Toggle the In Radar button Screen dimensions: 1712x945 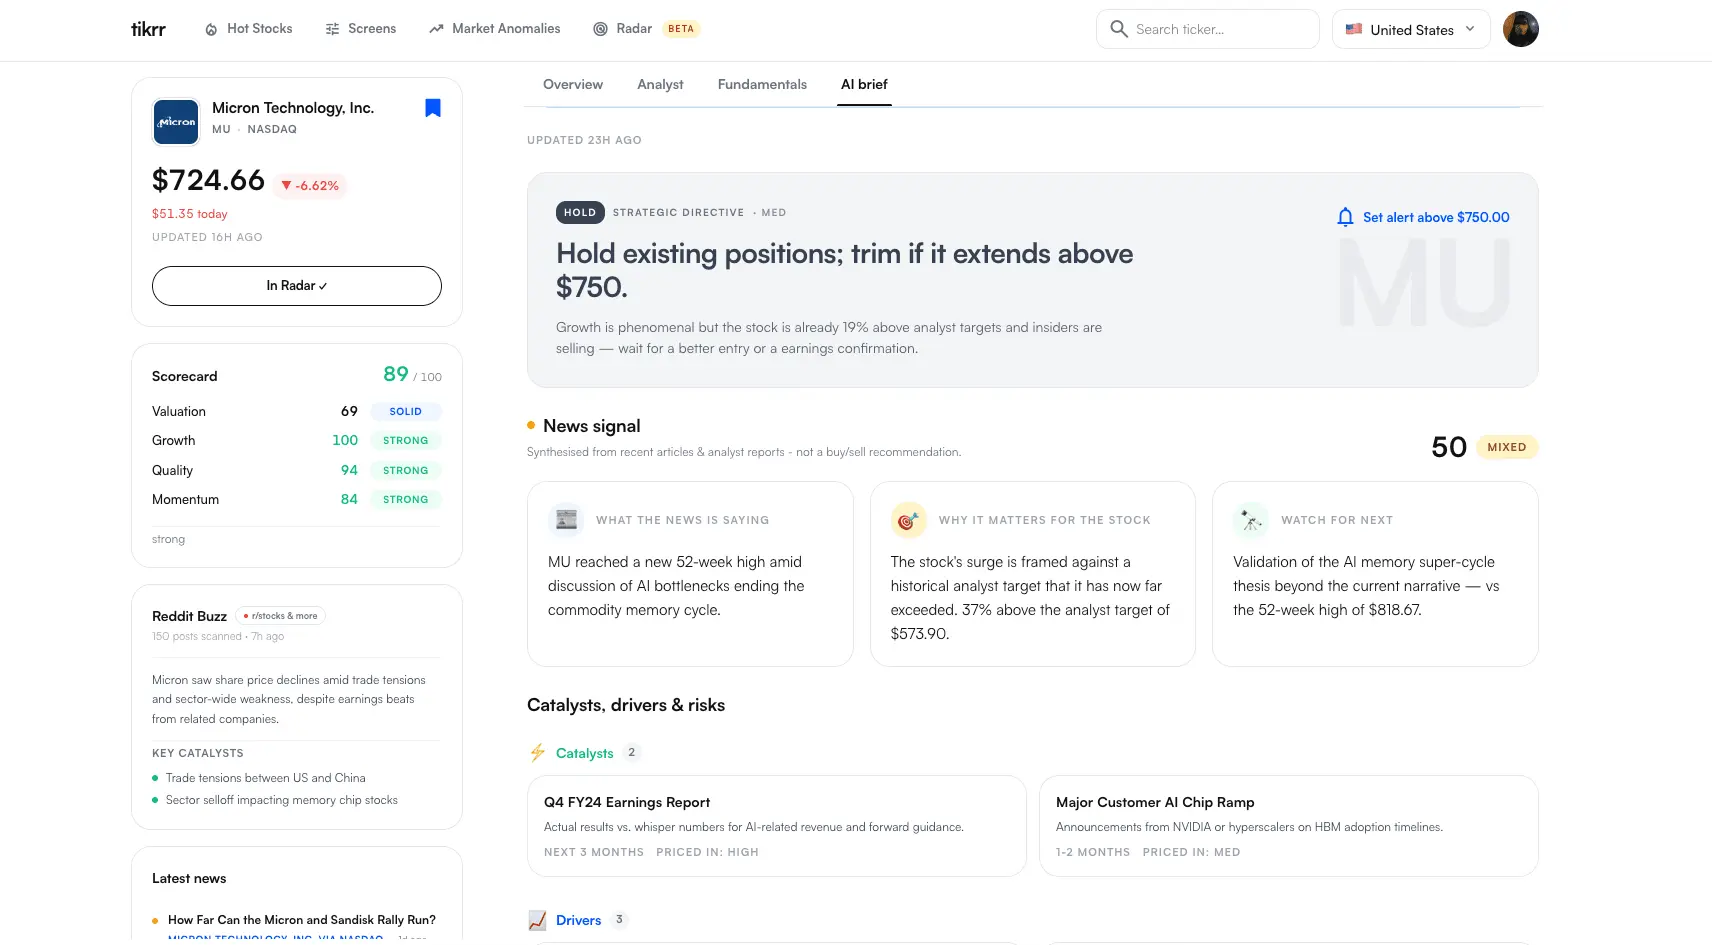tap(297, 286)
